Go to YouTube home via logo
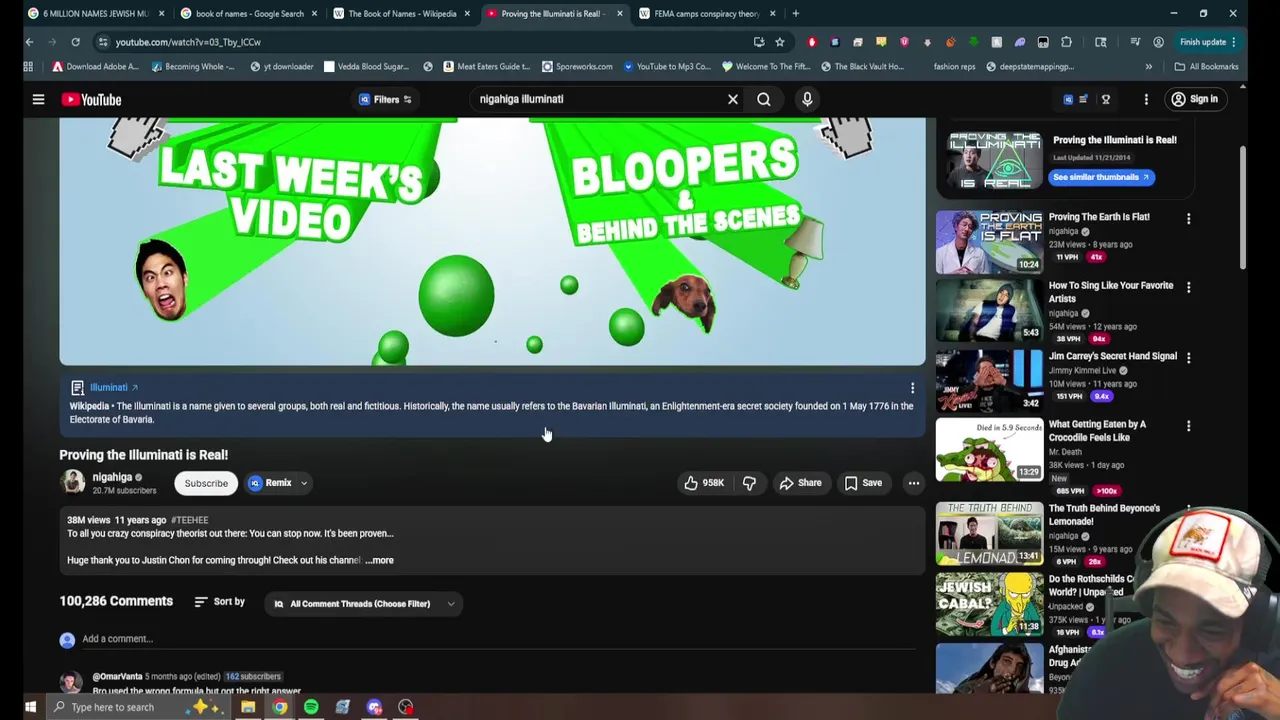 (91, 99)
